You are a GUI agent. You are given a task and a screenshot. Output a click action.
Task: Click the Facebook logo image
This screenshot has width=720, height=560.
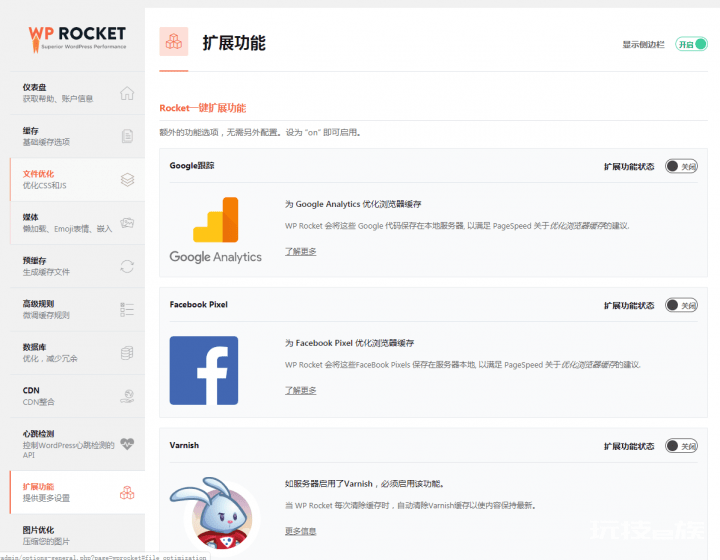pos(204,370)
